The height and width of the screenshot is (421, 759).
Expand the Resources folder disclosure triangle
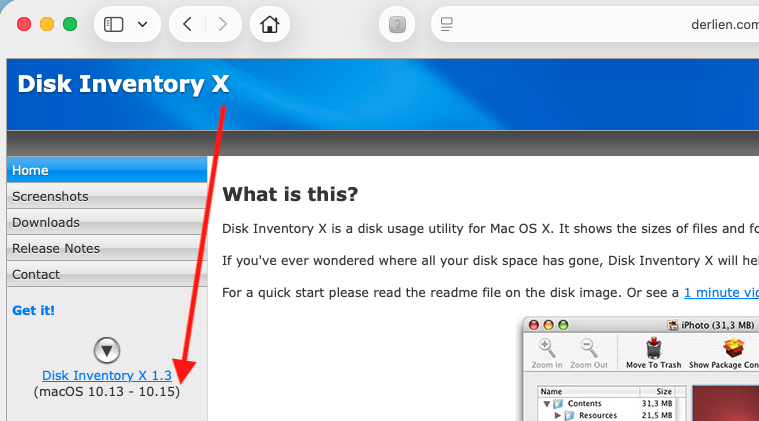[x=558, y=415]
